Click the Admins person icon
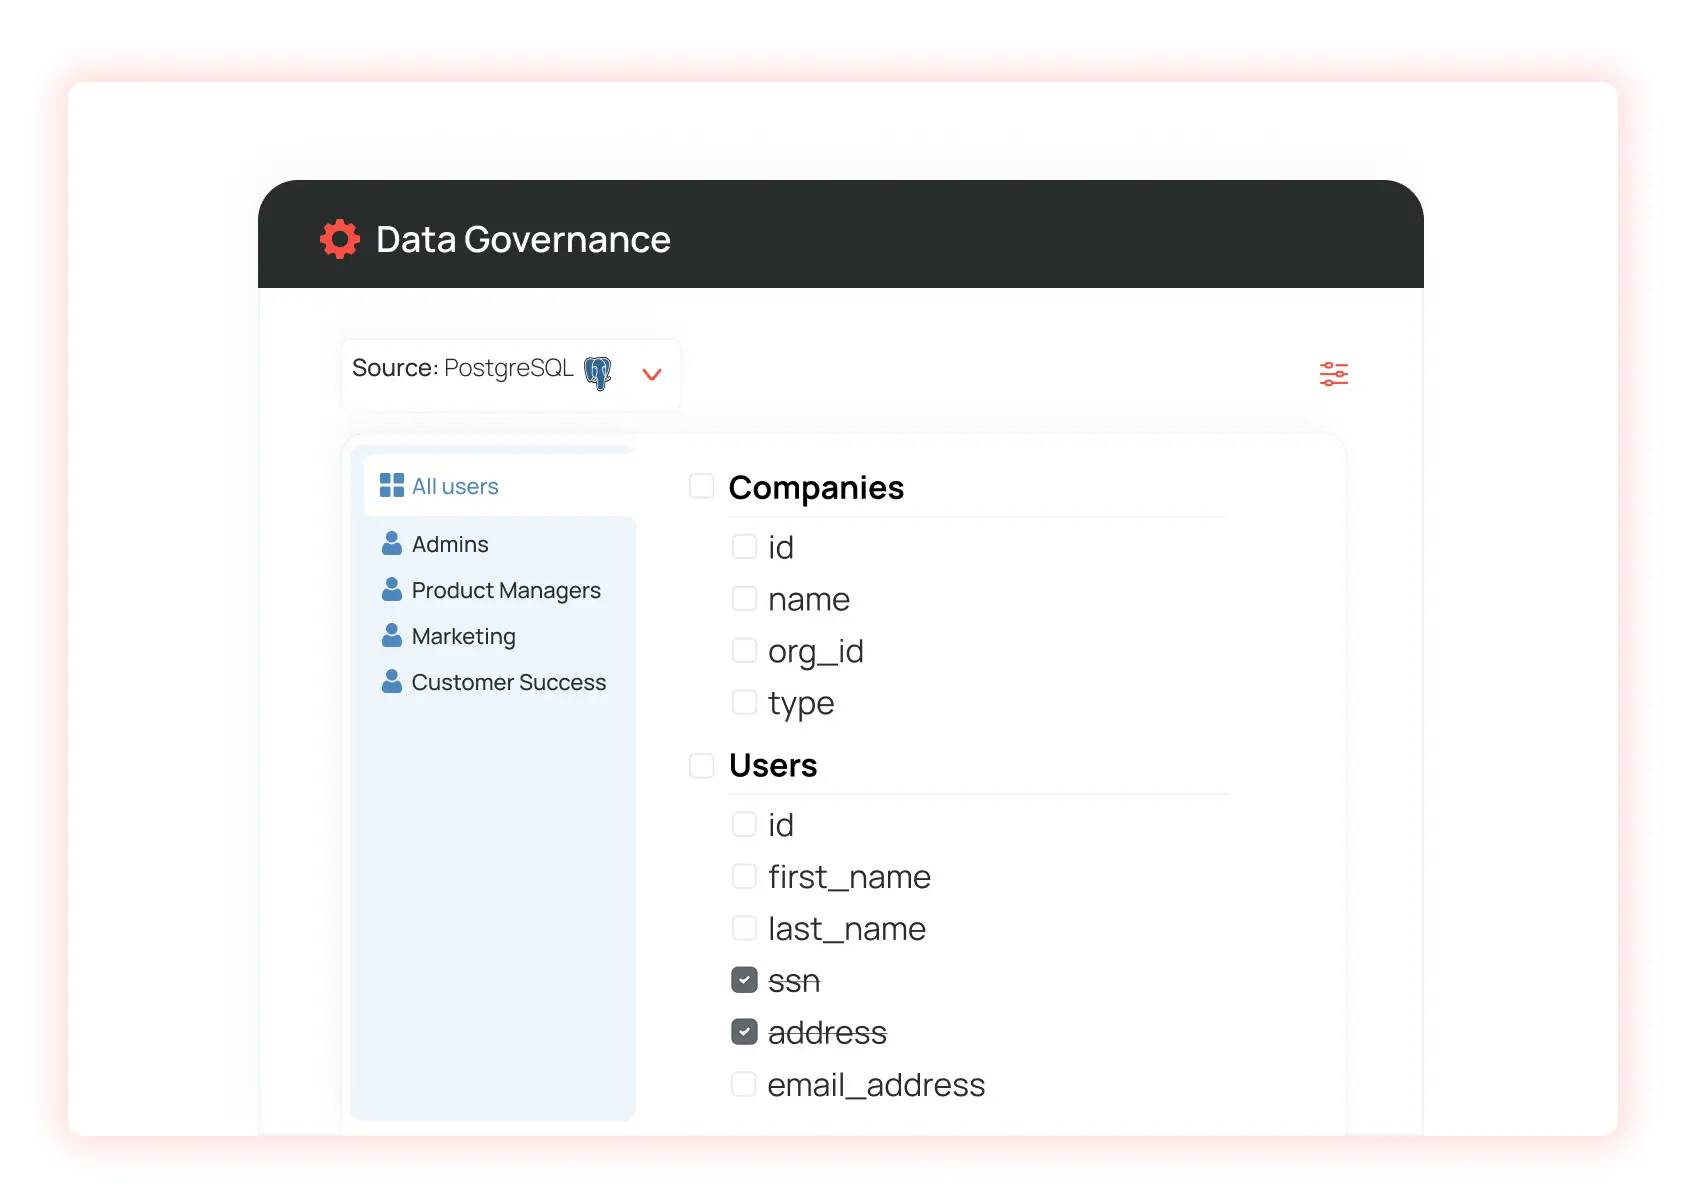1682x1200 pixels. (392, 544)
